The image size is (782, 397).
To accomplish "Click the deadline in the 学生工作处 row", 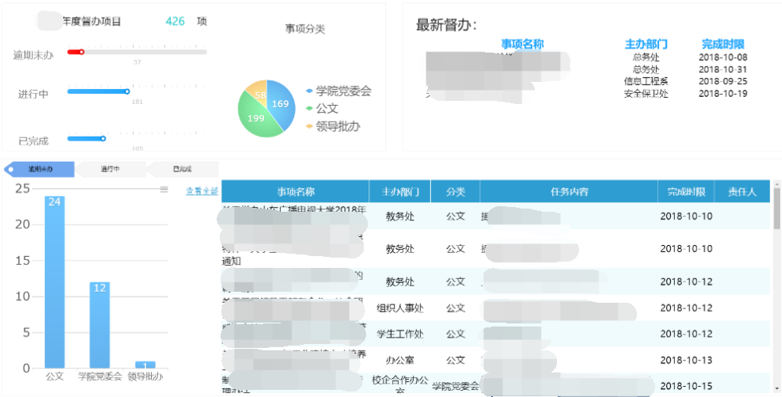I will click(x=686, y=334).
